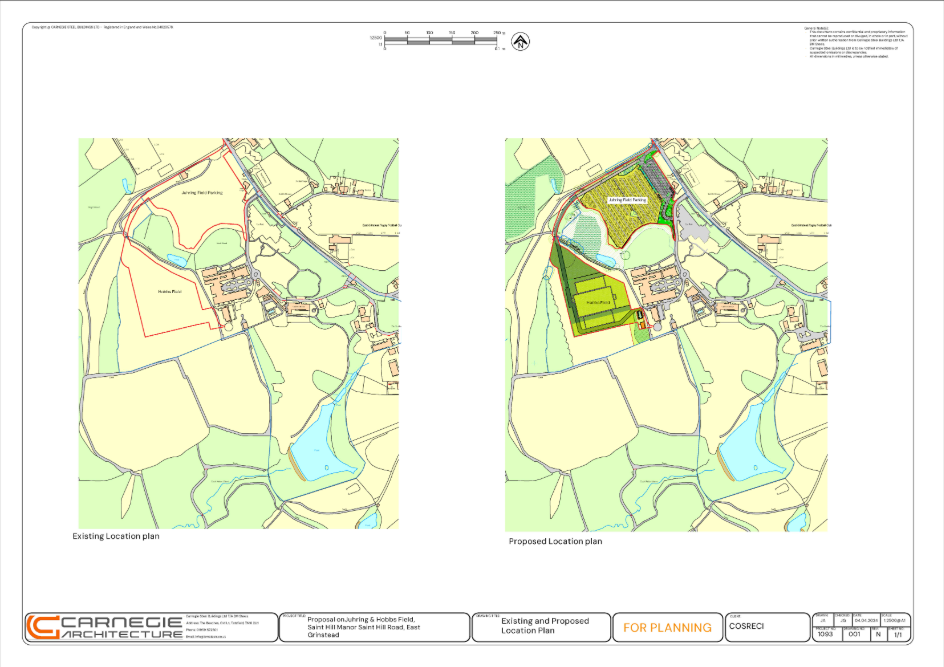Image resolution: width=944 pixels, height=667 pixels.
Task: Click the sheet number '1/1'
Action: click(898, 634)
